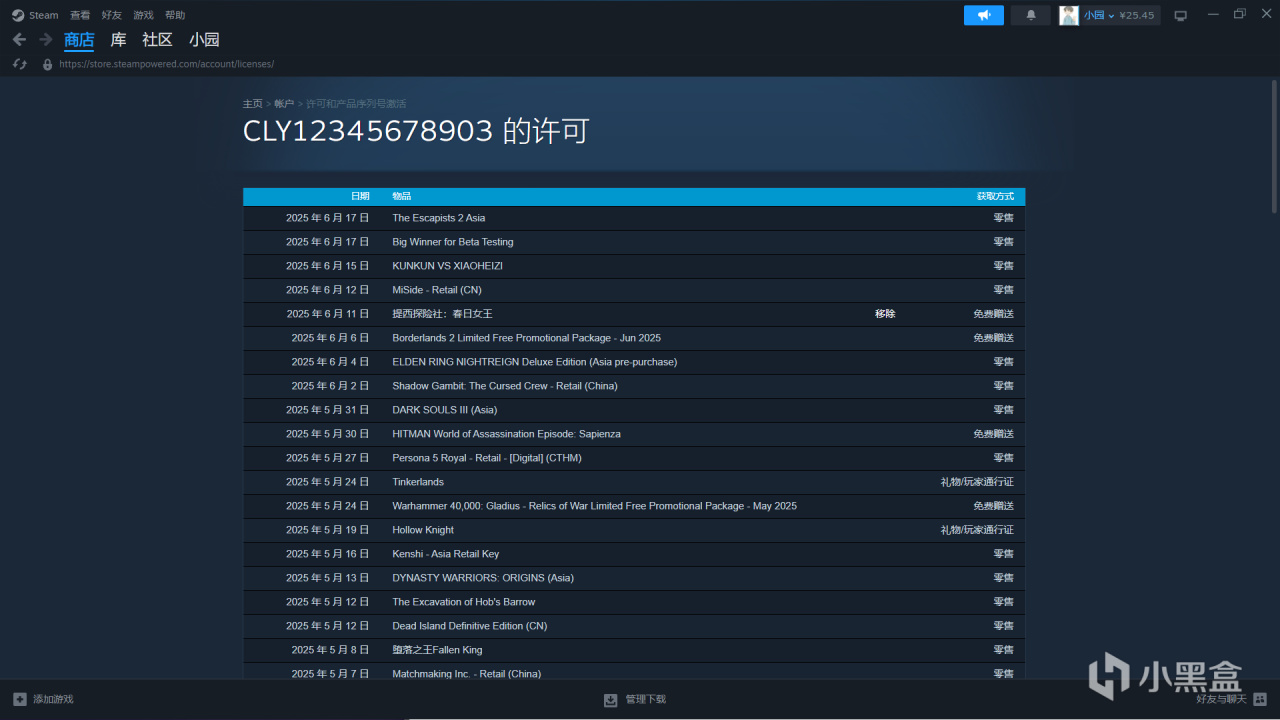
Task: Switch to the 商店 tab
Action: tap(79, 40)
